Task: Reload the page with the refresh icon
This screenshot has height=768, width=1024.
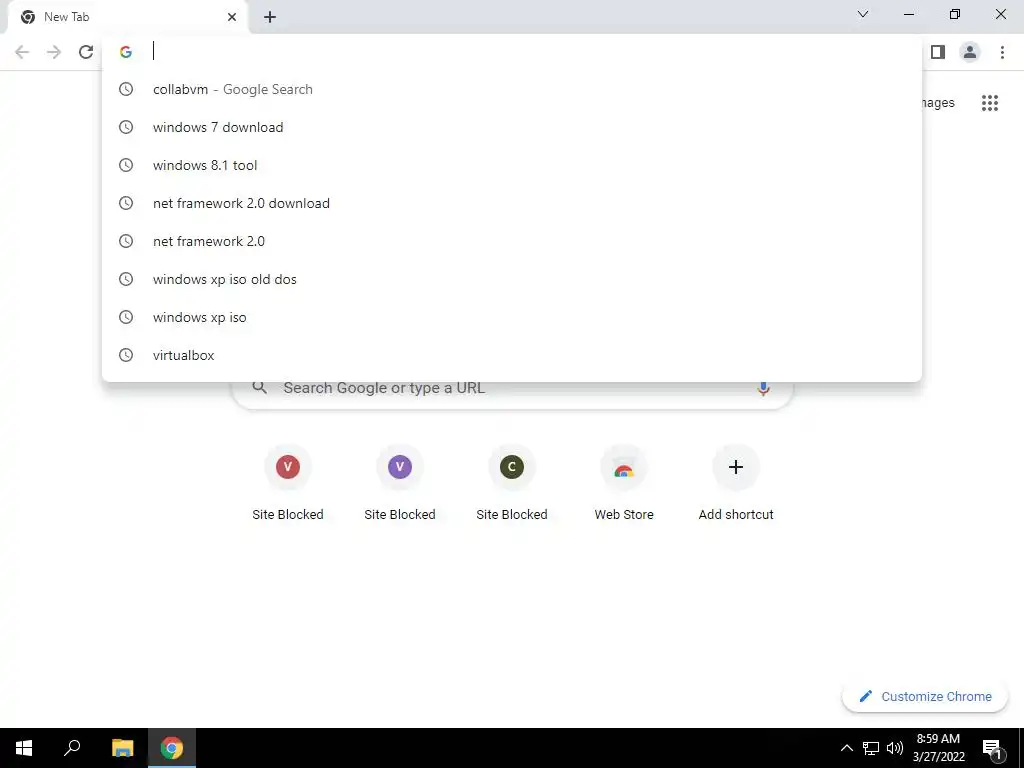Action: pyautogui.click(x=86, y=52)
